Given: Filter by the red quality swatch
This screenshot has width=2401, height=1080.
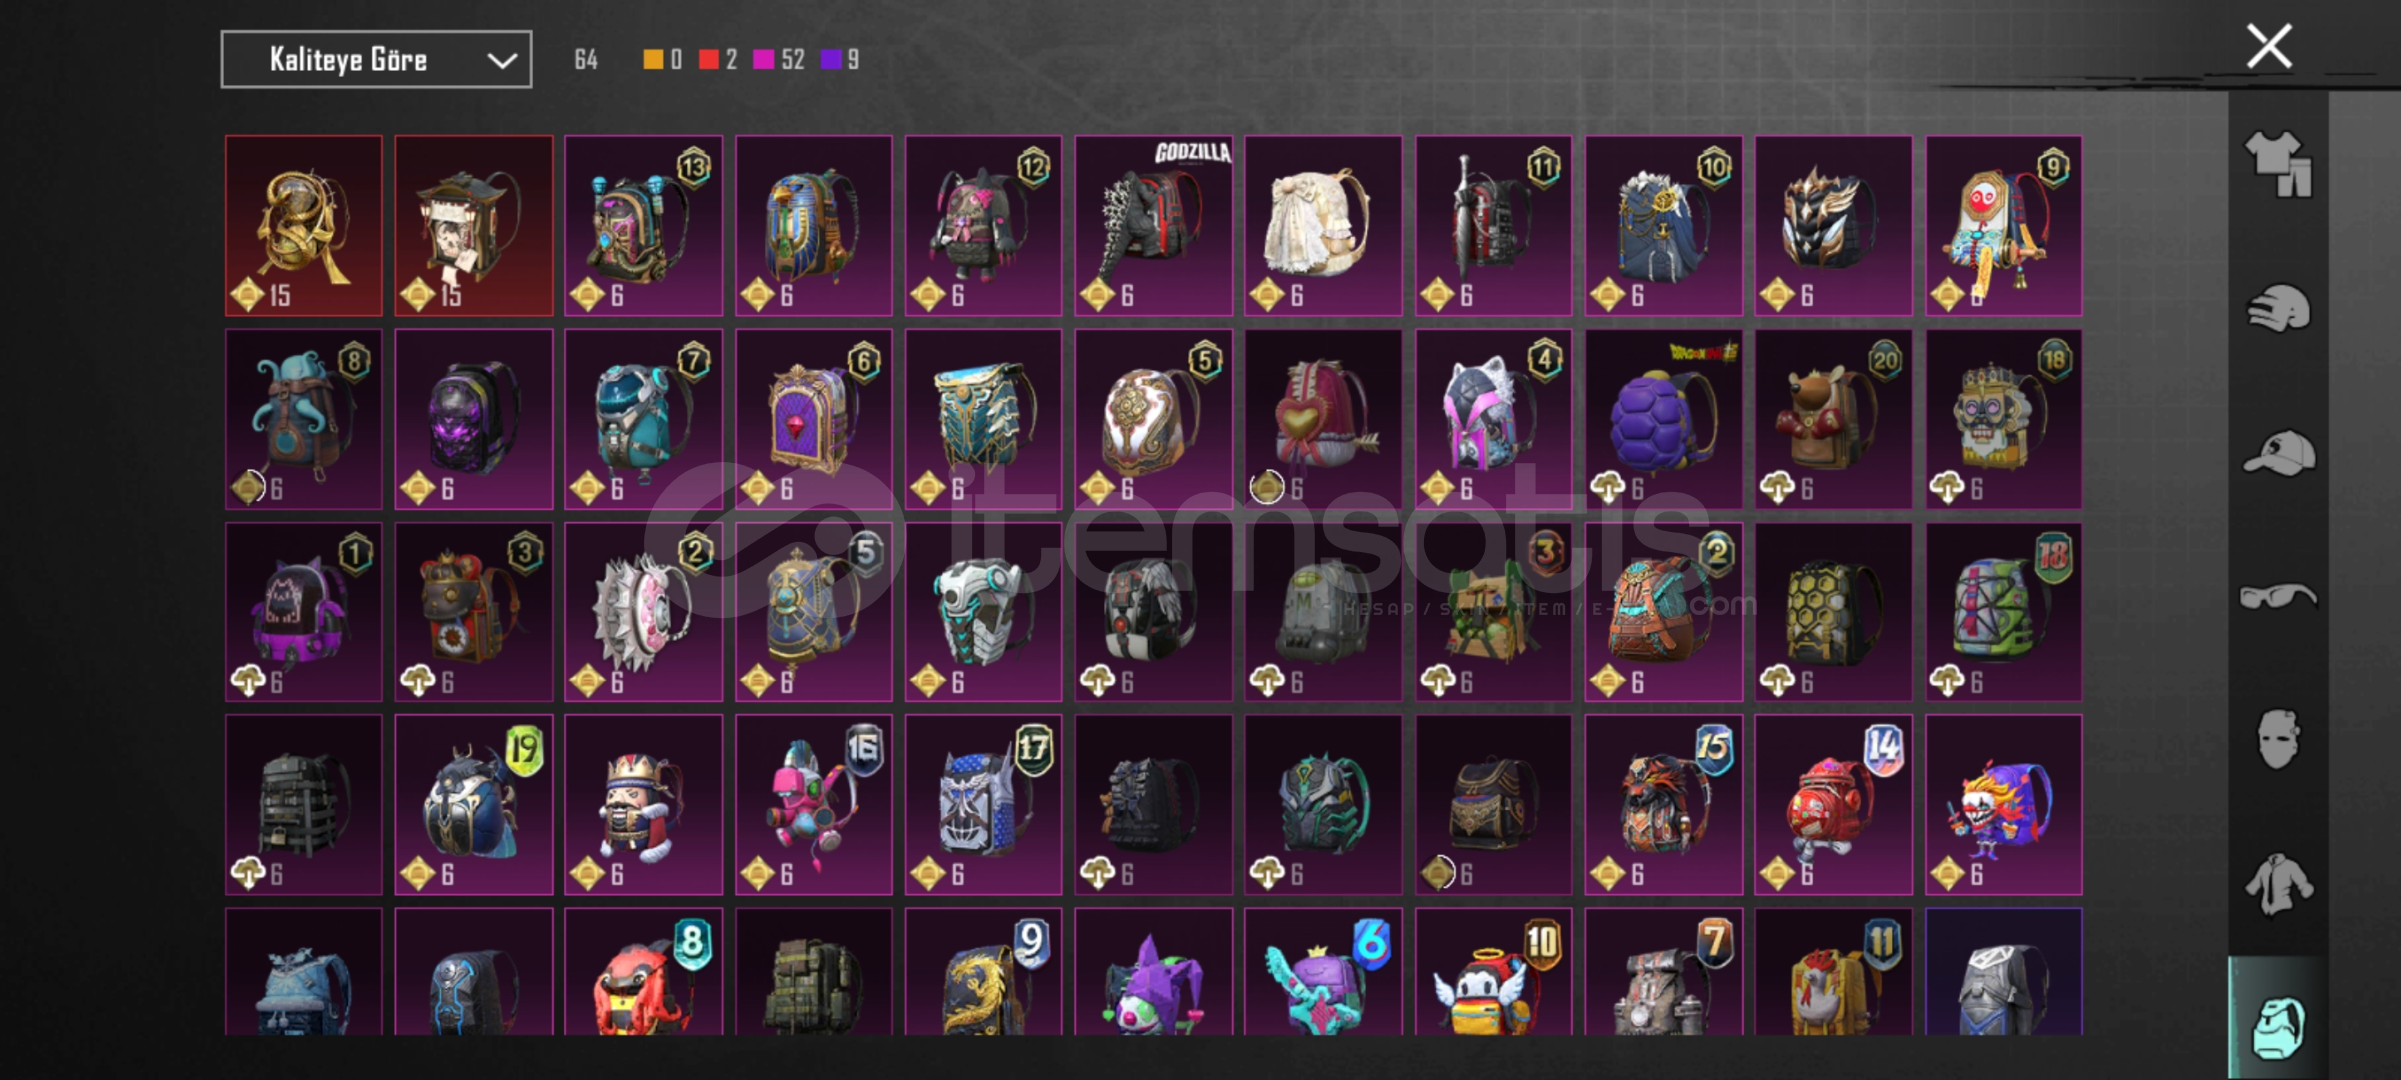Looking at the screenshot, I should coord(709,60).
